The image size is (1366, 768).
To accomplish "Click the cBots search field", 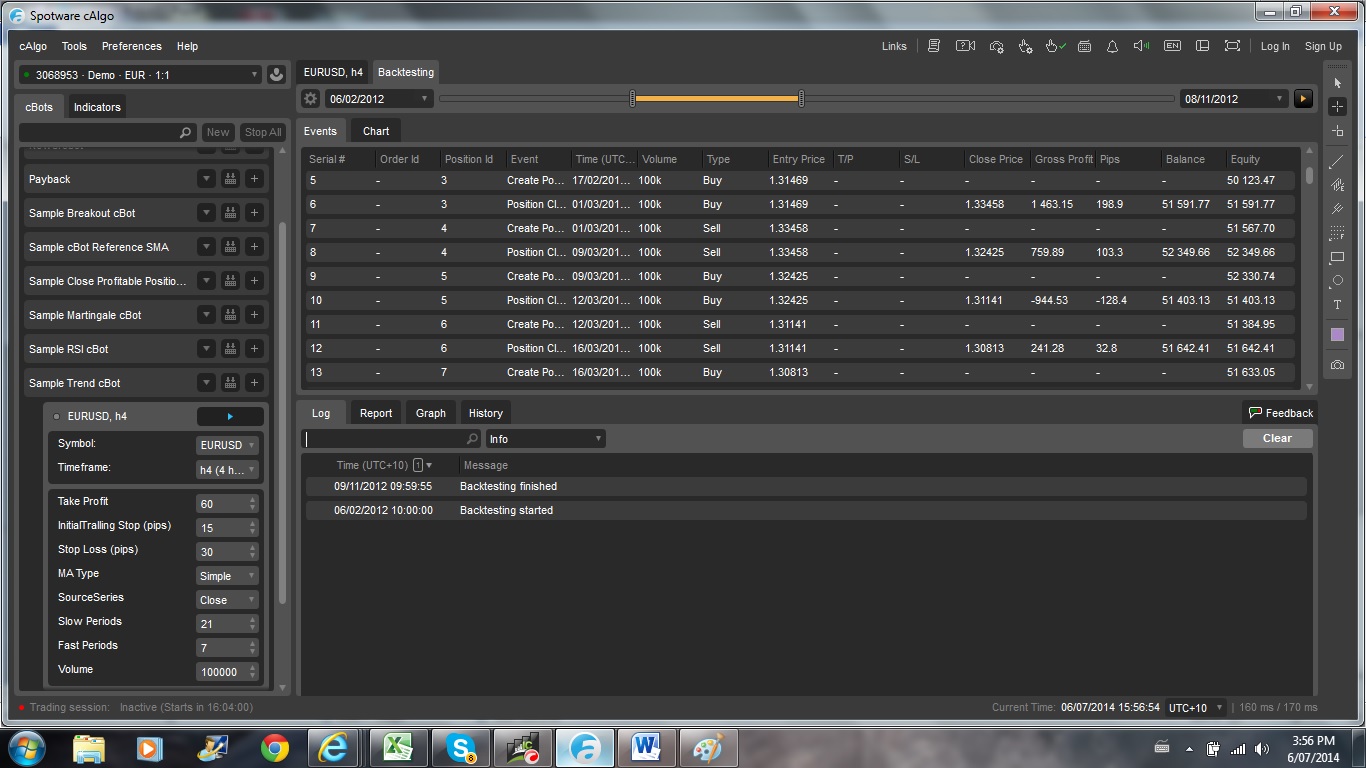I will coord(108,132).
